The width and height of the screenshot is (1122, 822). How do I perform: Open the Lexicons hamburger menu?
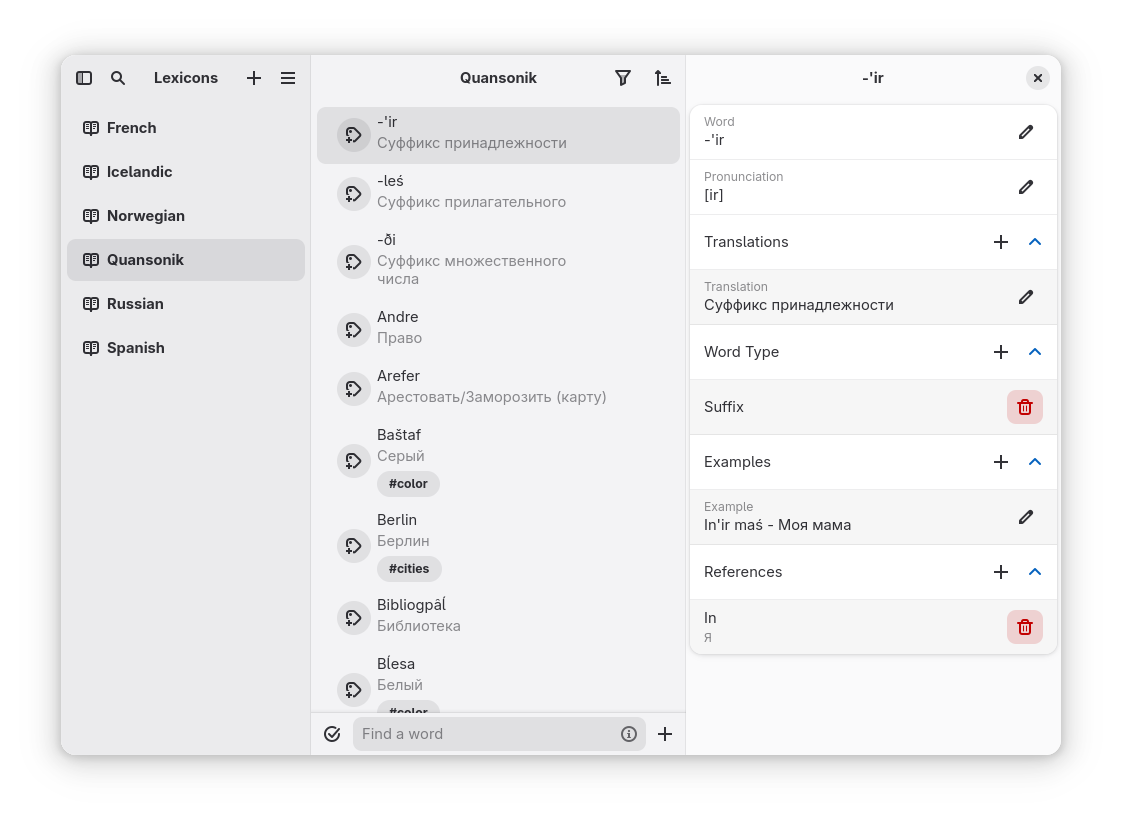pos(288,78)
